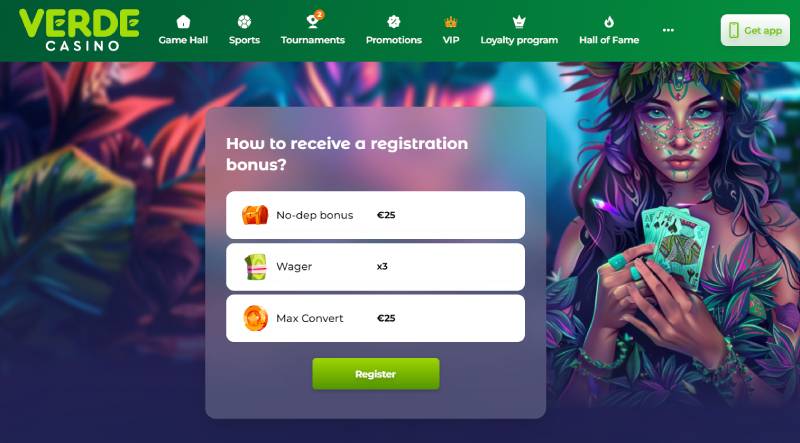Select the Sports soccer ball icon
Image resolution: width=800 pixels, height=443 pixels.
coord(244,21)
